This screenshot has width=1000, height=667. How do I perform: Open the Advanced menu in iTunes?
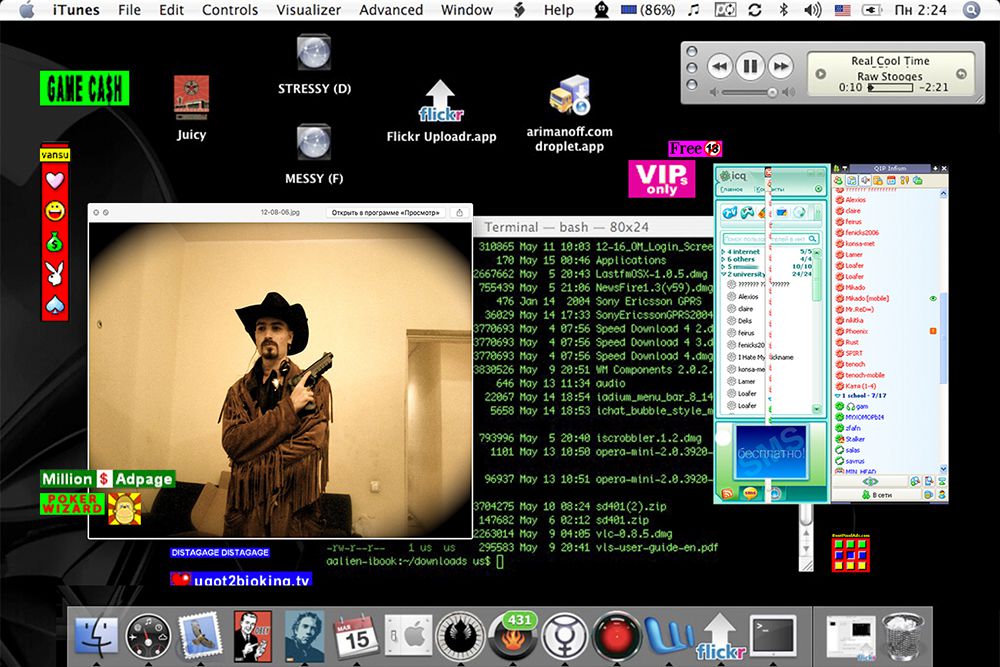[391, 10]
